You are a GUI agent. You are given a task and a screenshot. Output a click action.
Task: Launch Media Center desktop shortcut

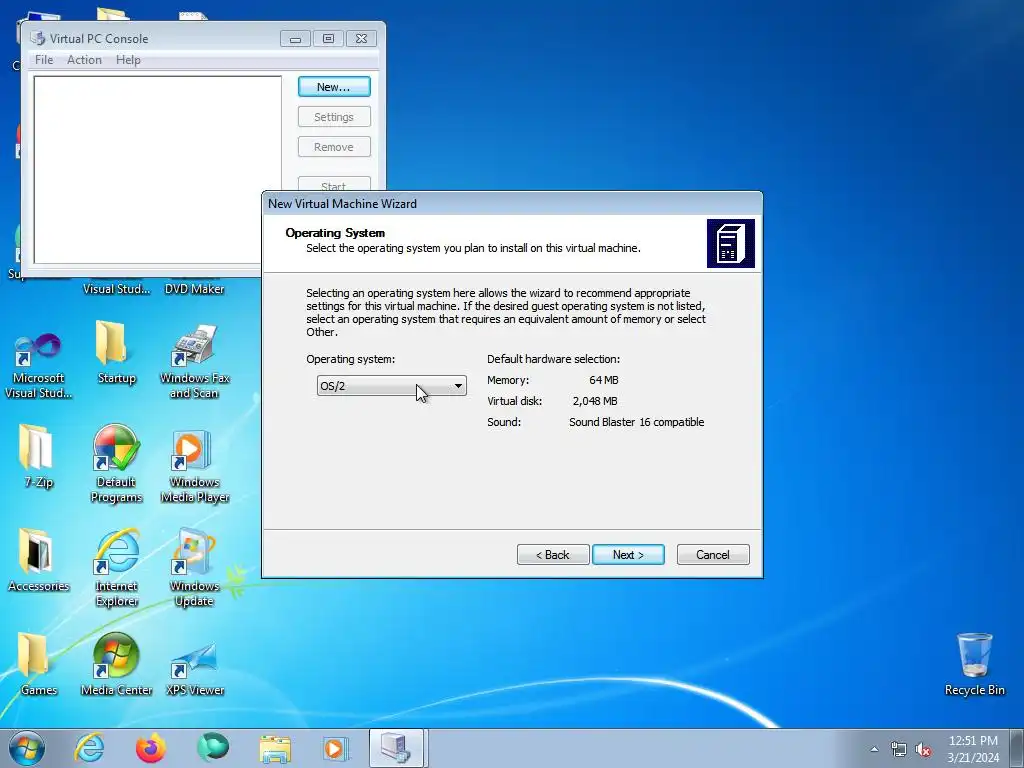[116, 665]
